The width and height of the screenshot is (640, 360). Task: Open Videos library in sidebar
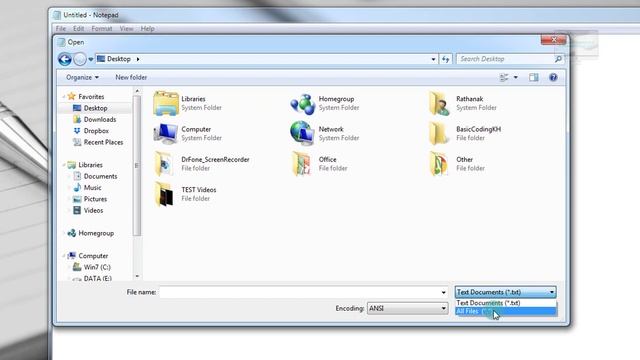pyautogui.click(x=88, y=211)
